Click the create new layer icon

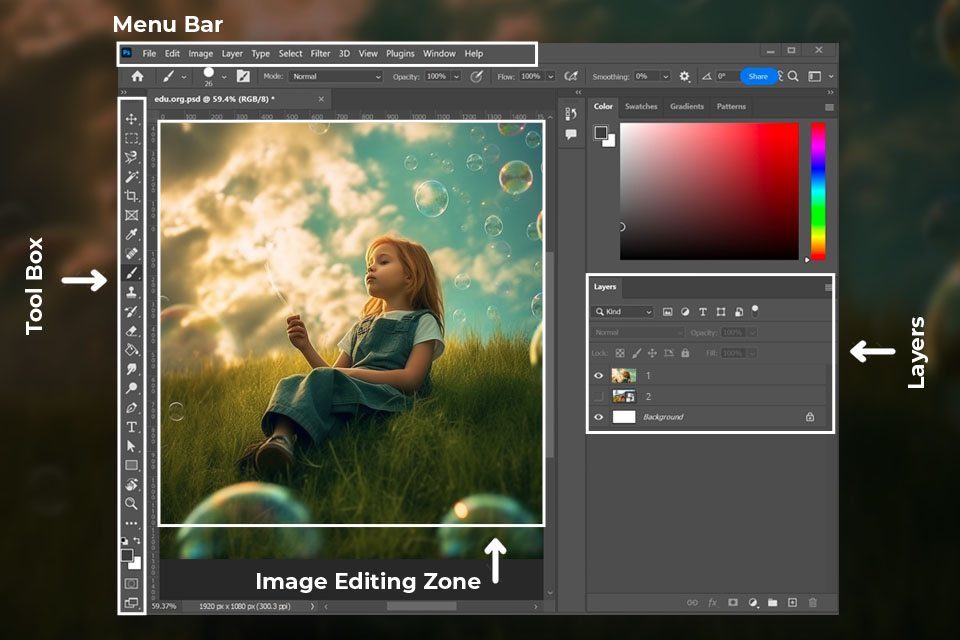(792, 603)
